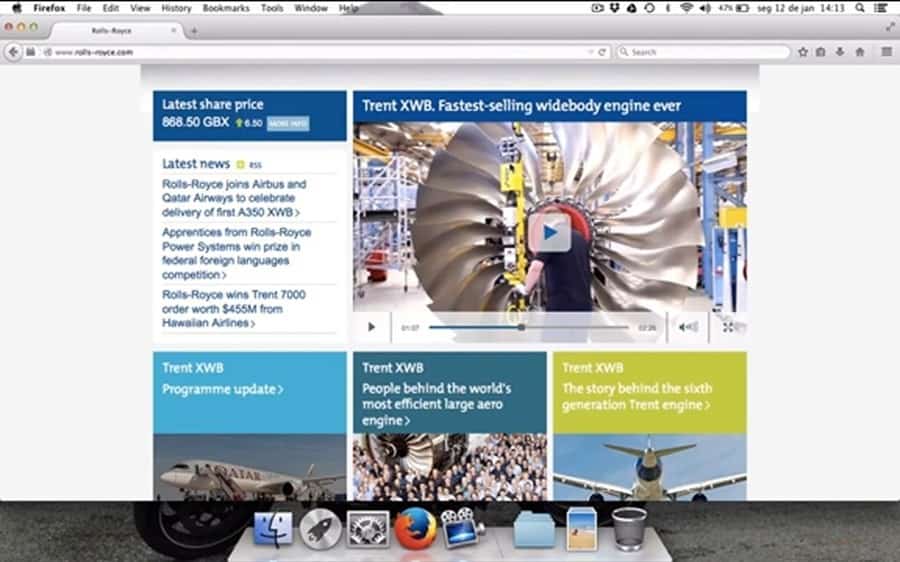Viewport: 900px width, 562px height.
Task: Open the Tools menu
Action: (x=272, y=8)
